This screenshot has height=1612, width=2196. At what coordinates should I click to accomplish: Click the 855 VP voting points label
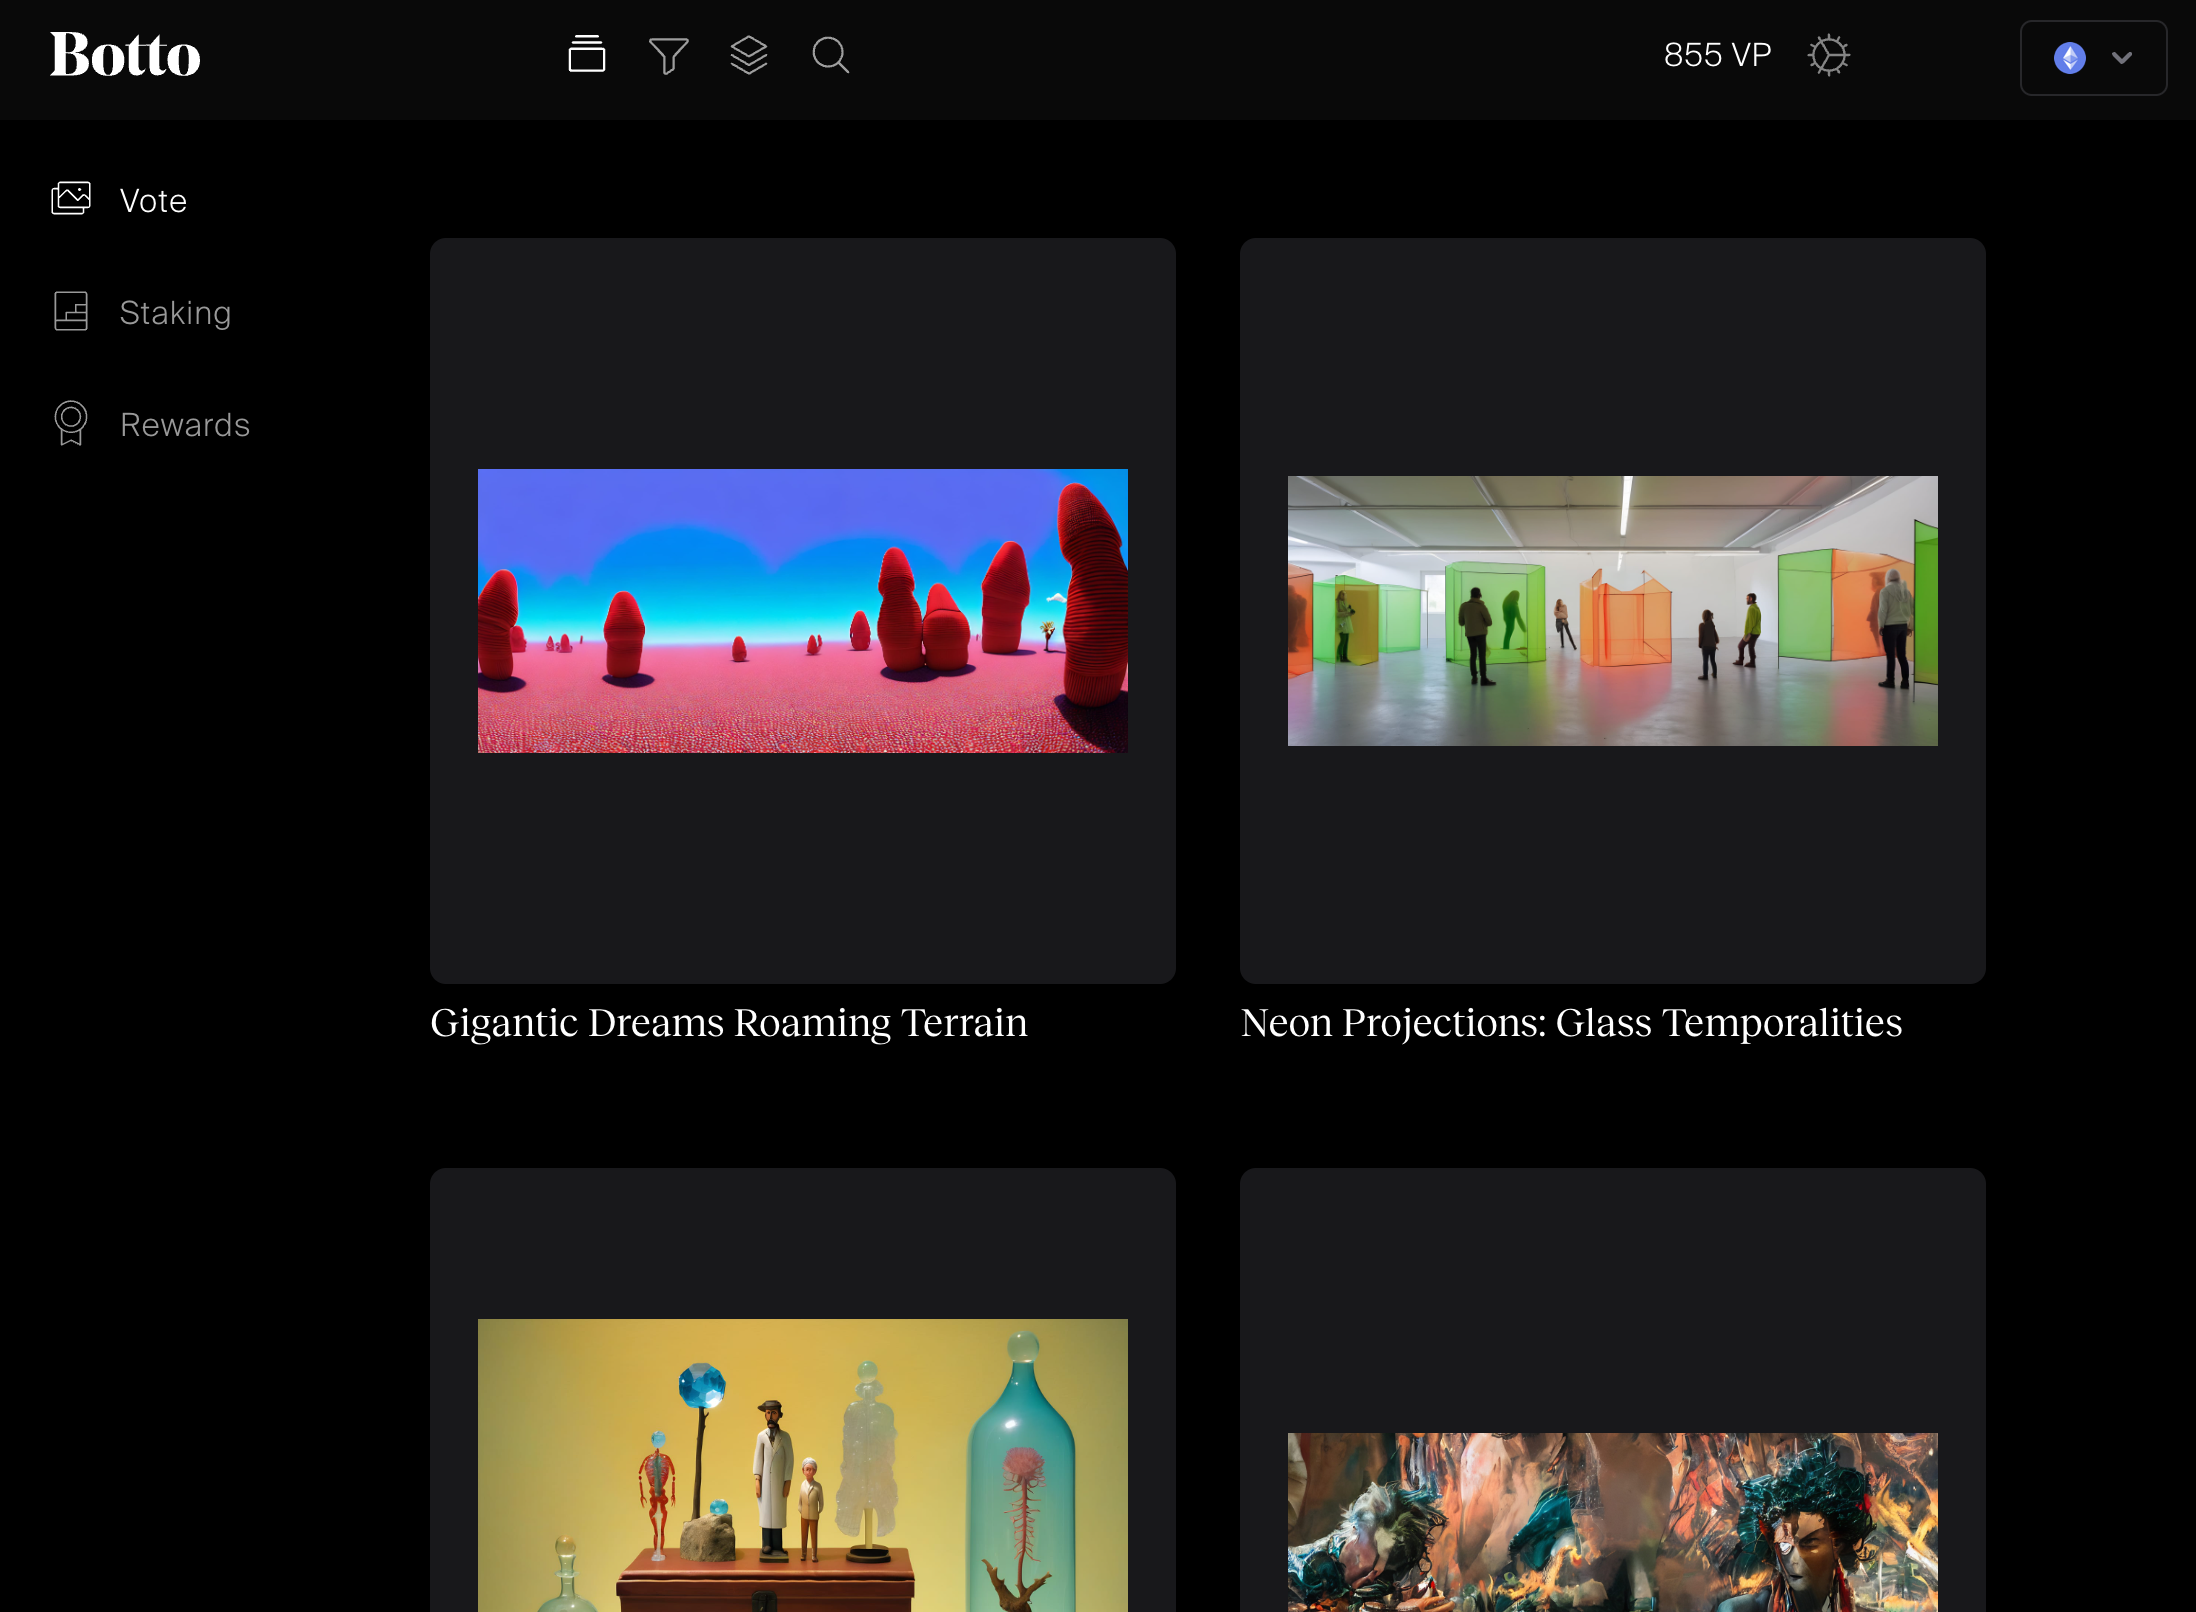coord(1717,55)
